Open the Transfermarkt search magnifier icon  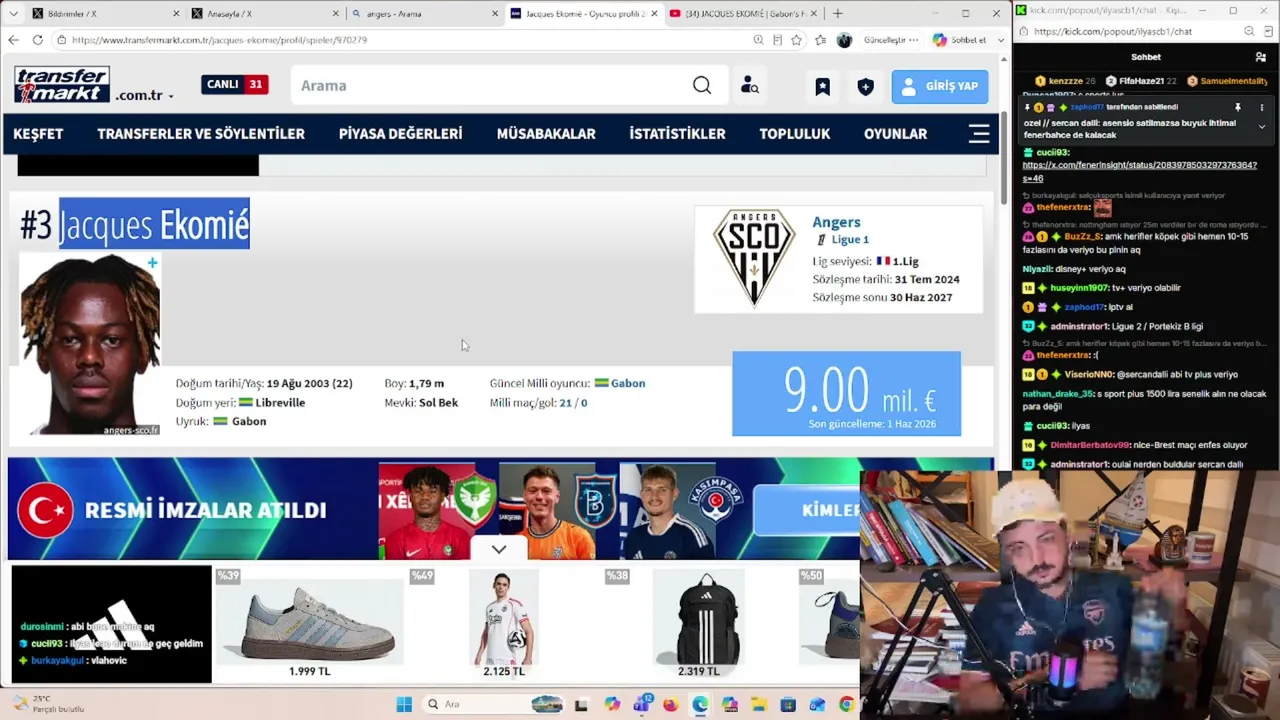(702, 85)
